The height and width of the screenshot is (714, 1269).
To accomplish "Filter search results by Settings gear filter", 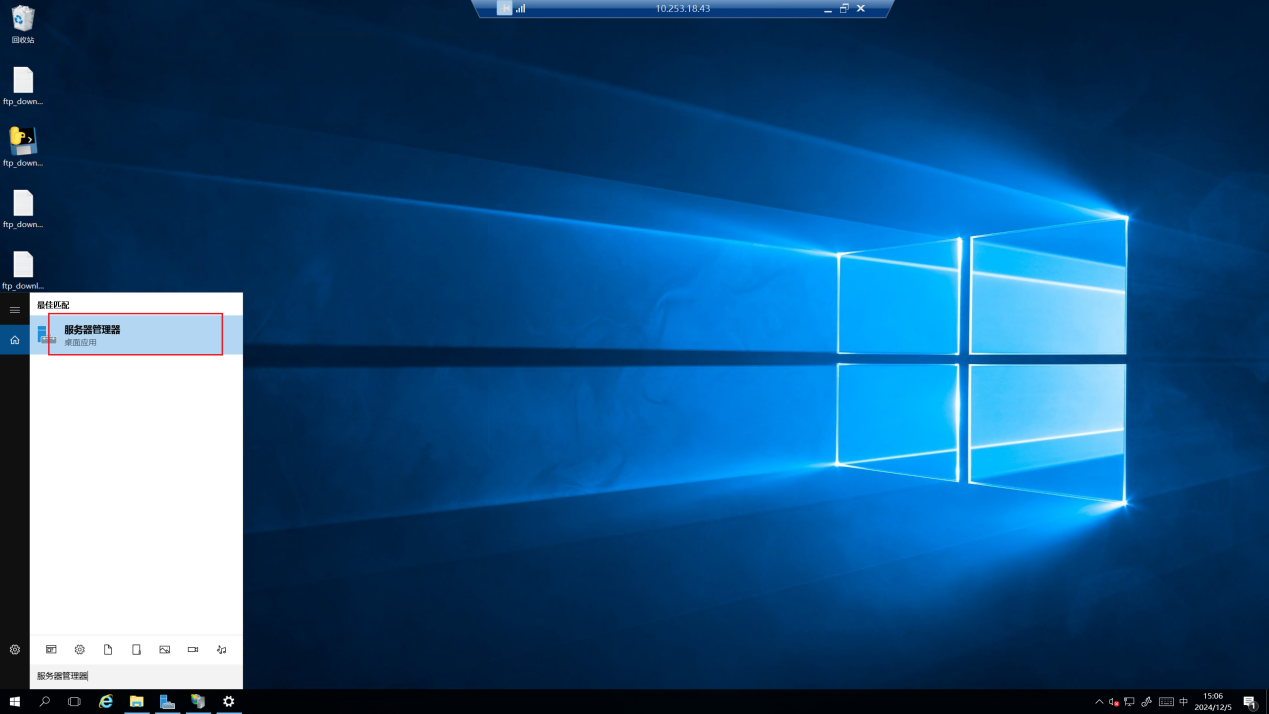I will [x=80, y=649].
